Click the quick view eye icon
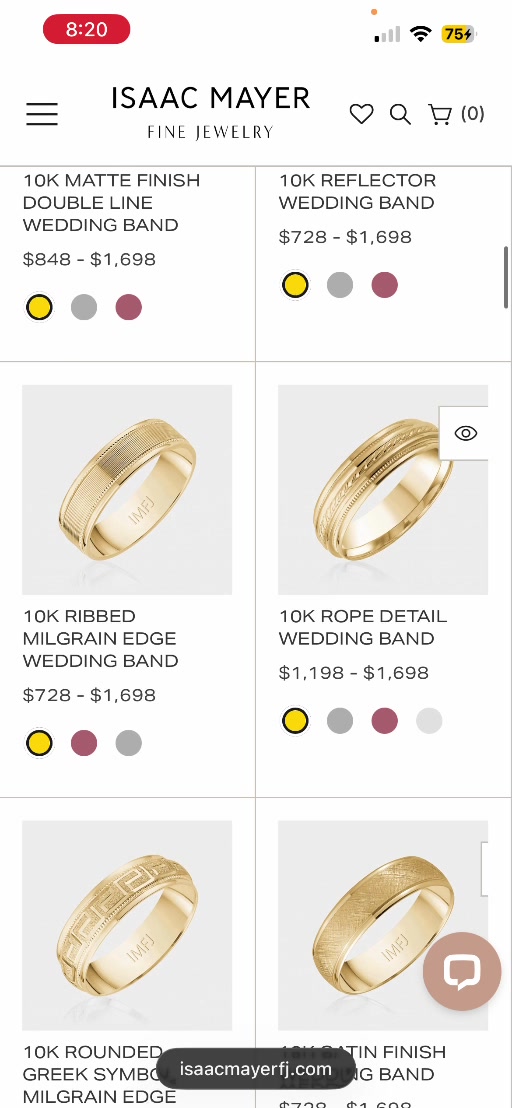The height and width of the screenshot is (1108, 512). pyautogui.click(x=465, y=433)
